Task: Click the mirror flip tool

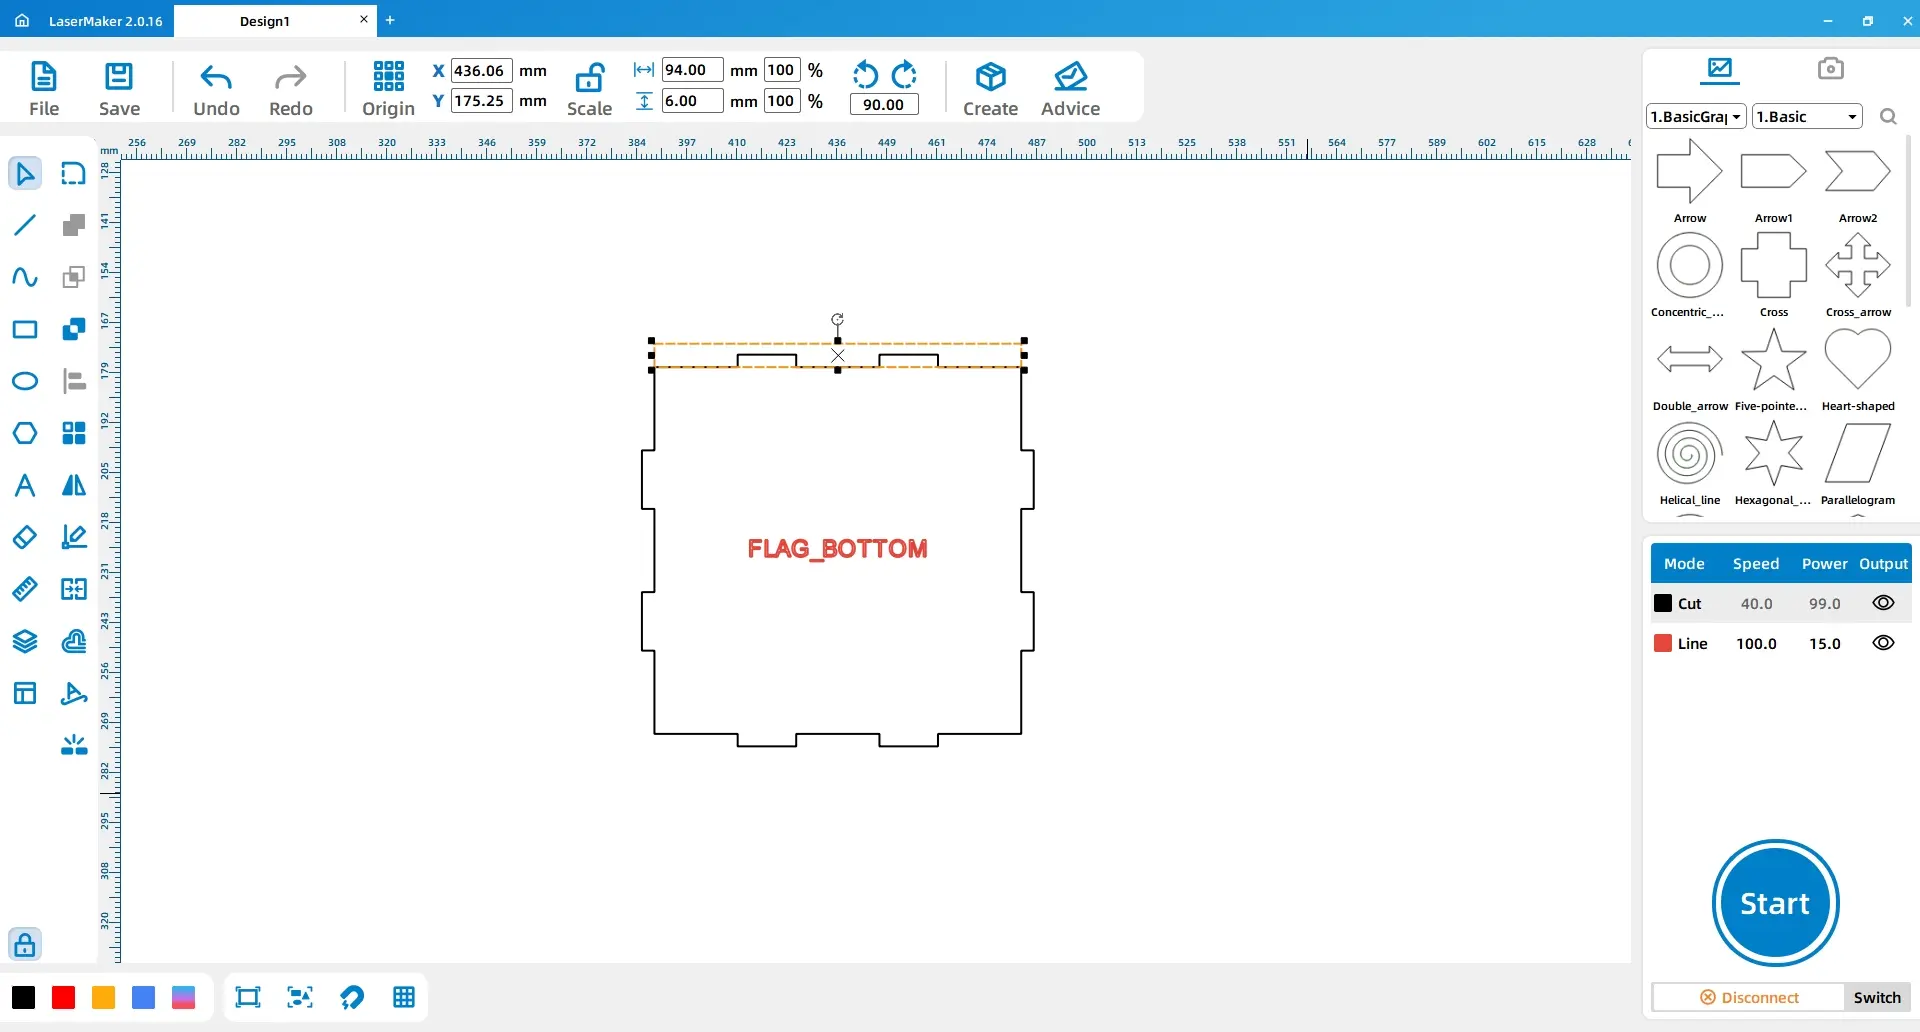Action: 74,485
